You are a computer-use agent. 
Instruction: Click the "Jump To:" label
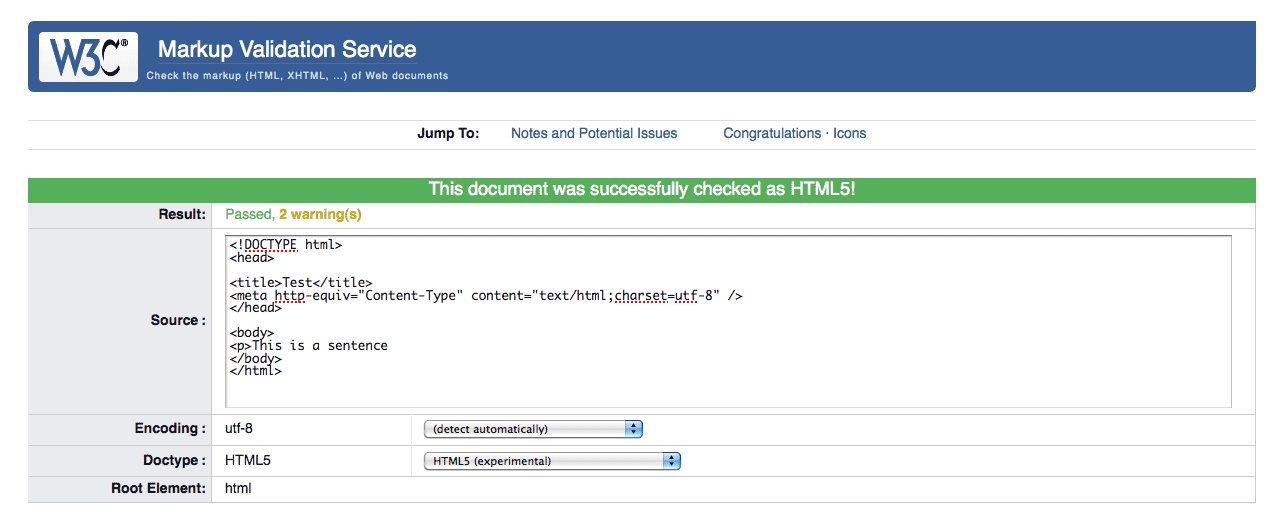pyautogui.click(x=448, y=133)
